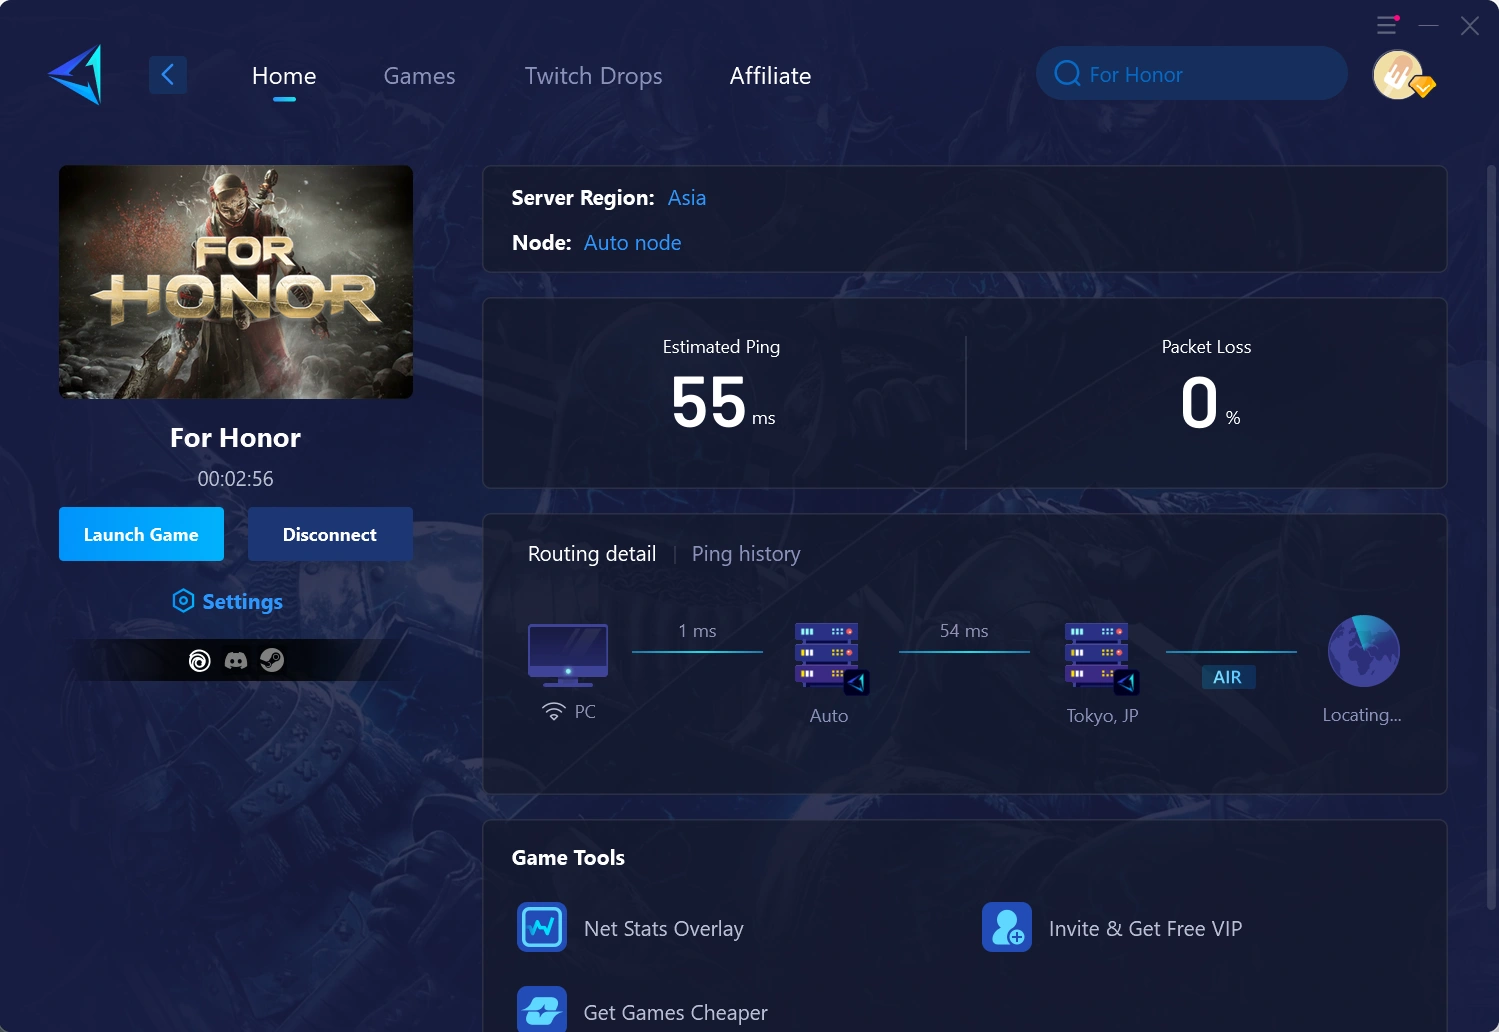Image resolution: width=1499 pixels, height=1032 pixels.
Task: Click the Game Tools heading
Action: pyautogui.click(x=568, y=858)
